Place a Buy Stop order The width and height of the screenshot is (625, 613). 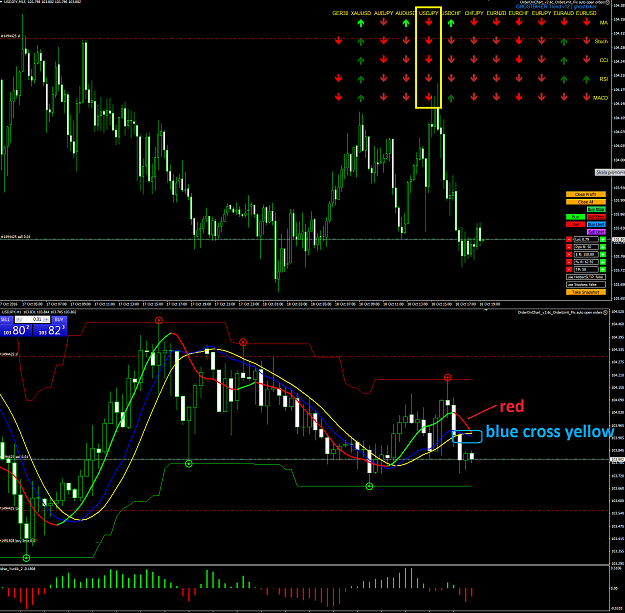tap(596, 209)
